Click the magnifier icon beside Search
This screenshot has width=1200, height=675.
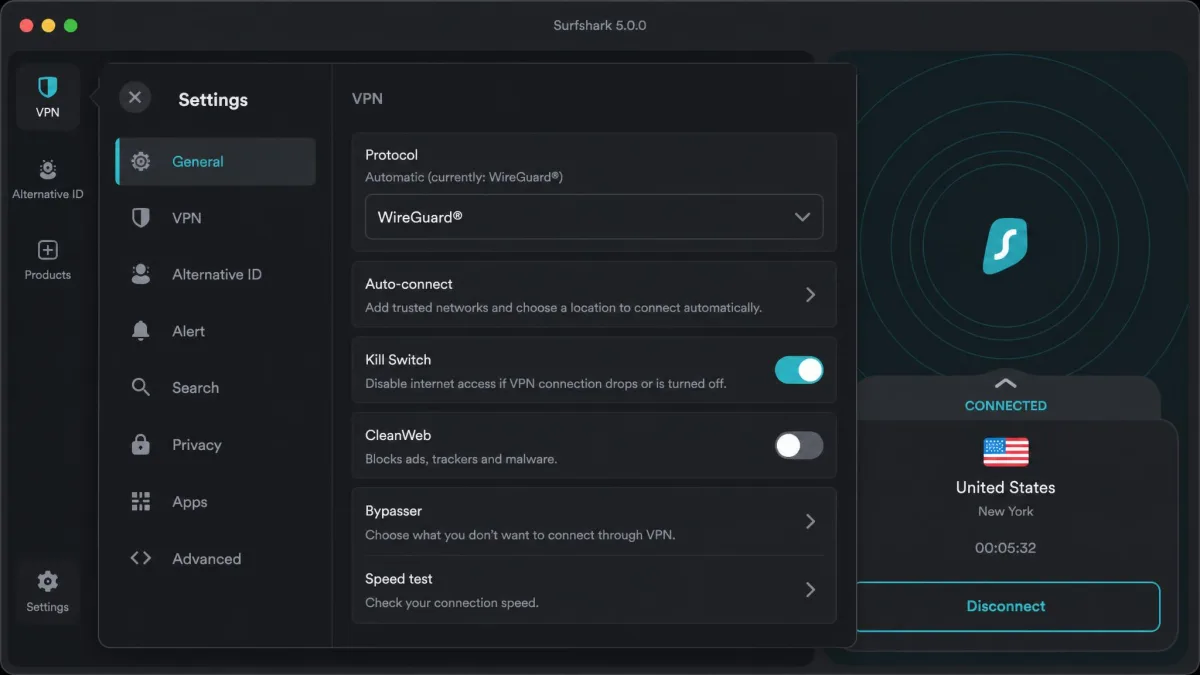point(141,387)
